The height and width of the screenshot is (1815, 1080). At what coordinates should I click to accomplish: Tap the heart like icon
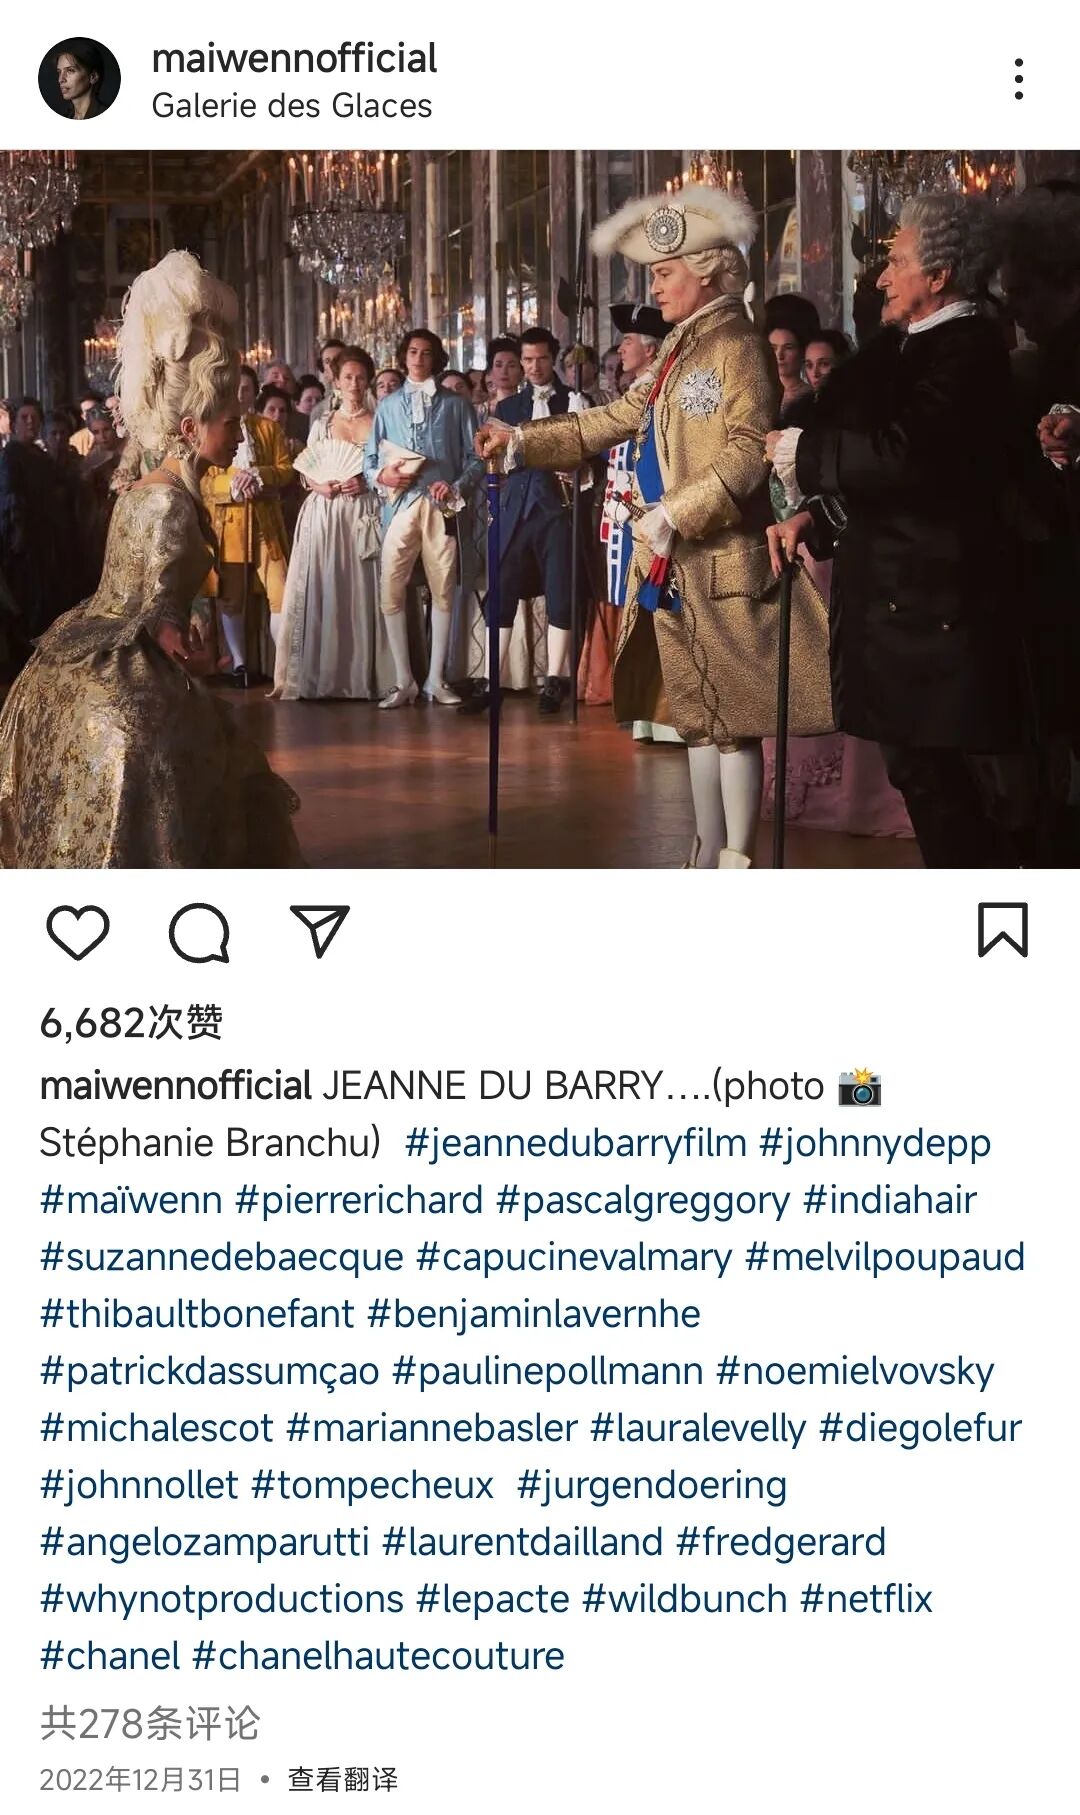coord(78,932)
